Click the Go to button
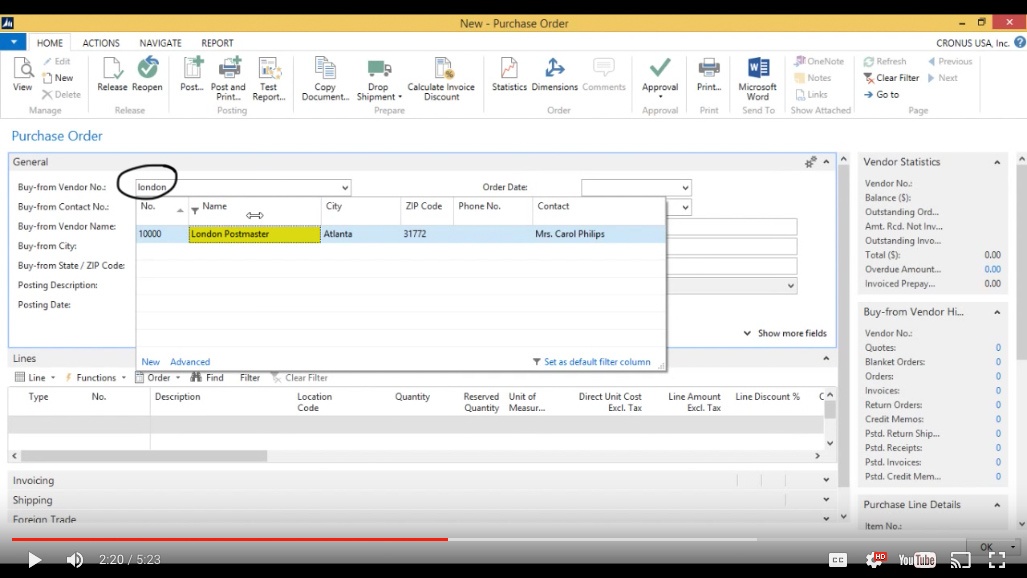This screenshot has width=1027, height=578. tap(882, 94)
